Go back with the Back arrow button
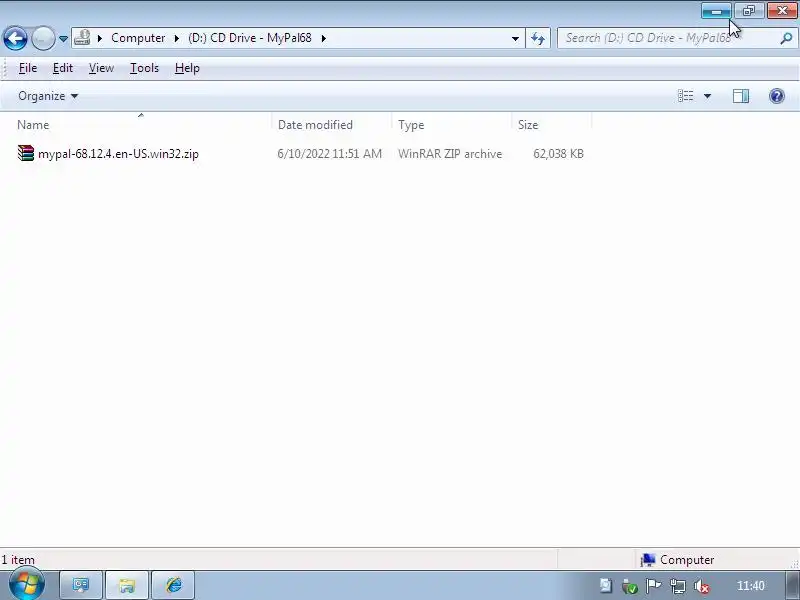The image size is (800, 600). tap(15, 38)
